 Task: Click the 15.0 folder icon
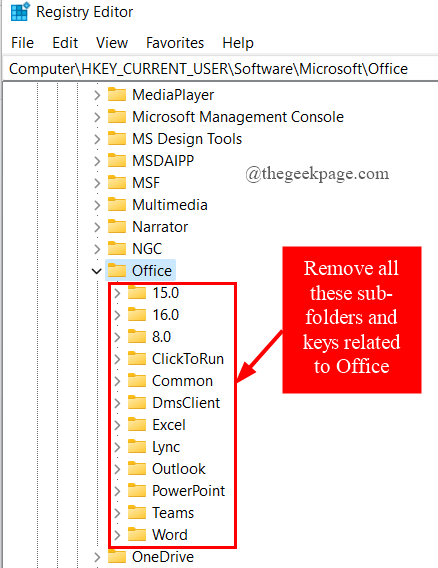point(137,292)
